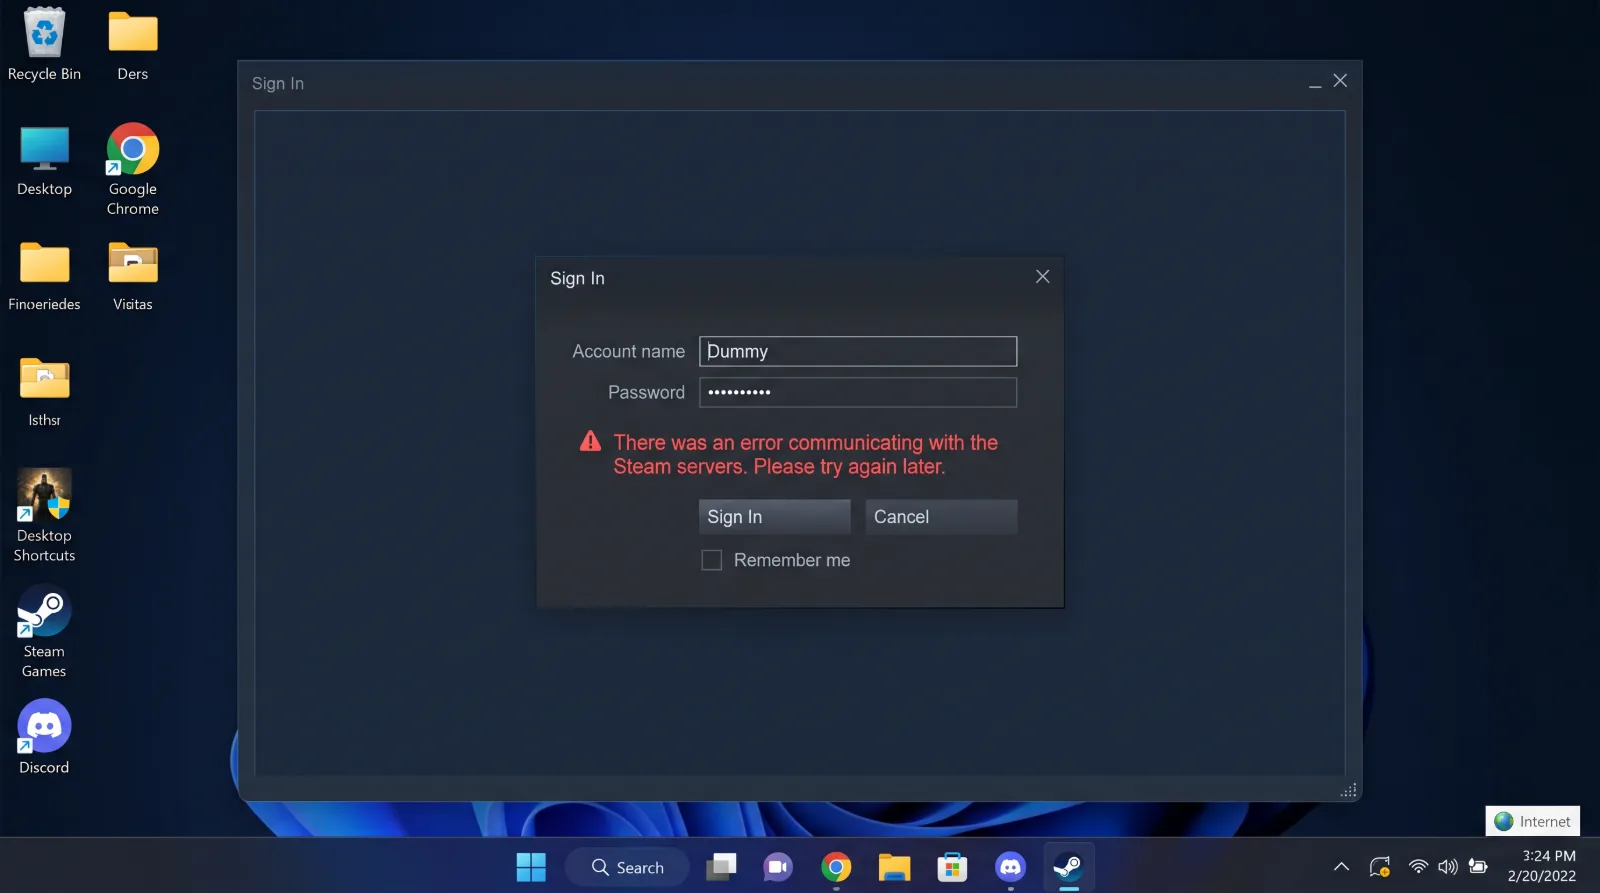Click the Steam icon in the taskbar
Screen dimensions: 1600x893
coord(1068,867)
